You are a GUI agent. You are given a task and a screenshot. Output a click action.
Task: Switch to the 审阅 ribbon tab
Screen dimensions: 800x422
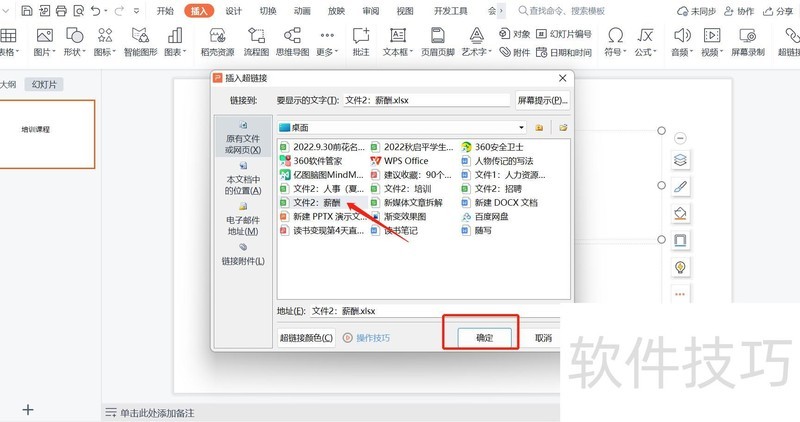370,11
